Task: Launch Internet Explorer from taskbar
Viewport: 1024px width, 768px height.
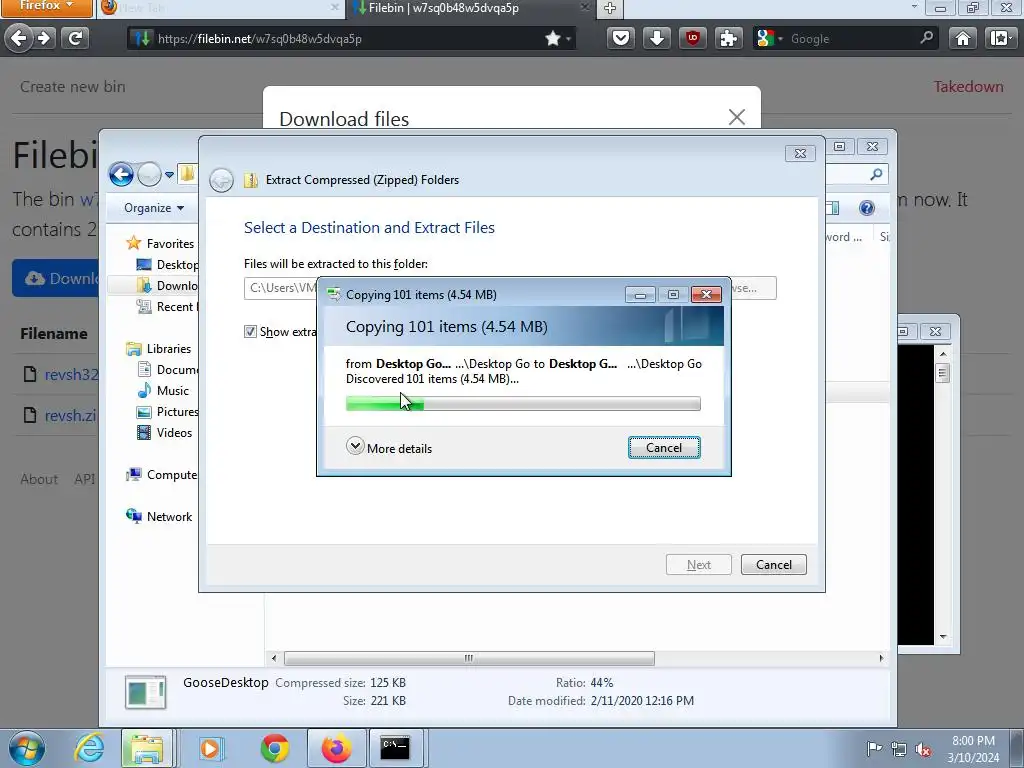Action: (89, 748)
